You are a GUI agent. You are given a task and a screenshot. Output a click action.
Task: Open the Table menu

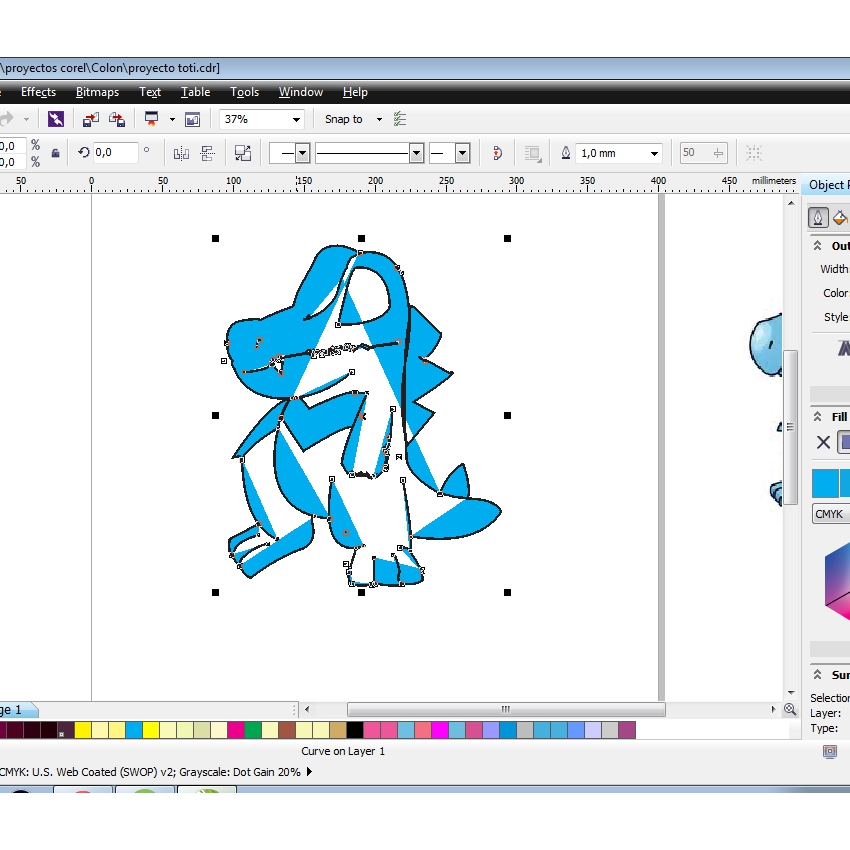(196, 92)
